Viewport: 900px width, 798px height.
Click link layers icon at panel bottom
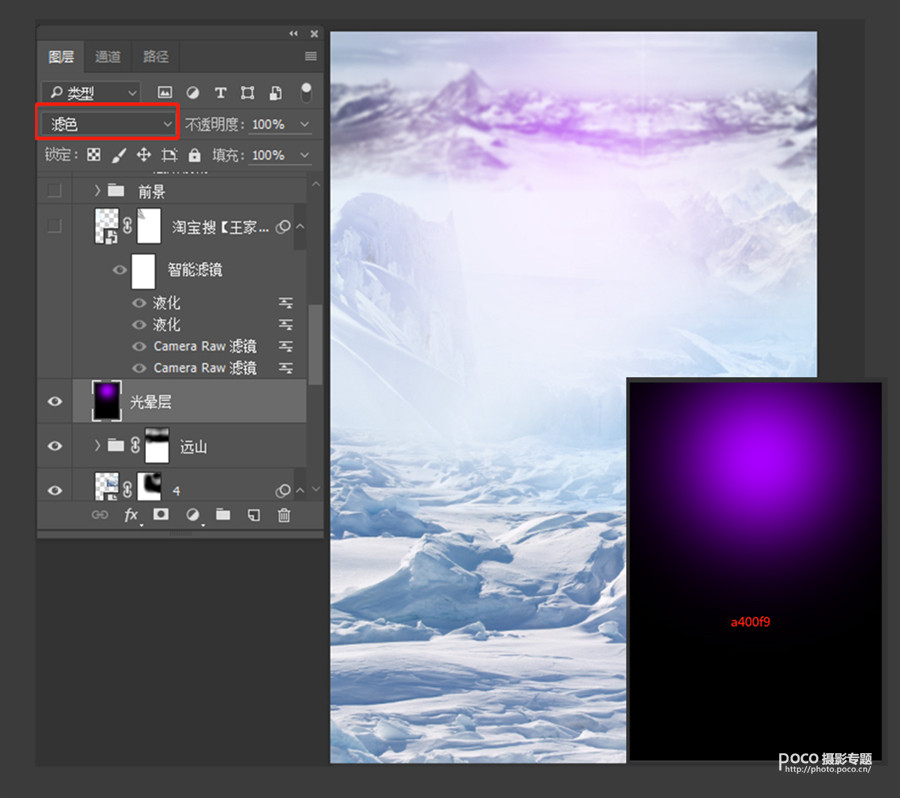click(100, 515)
